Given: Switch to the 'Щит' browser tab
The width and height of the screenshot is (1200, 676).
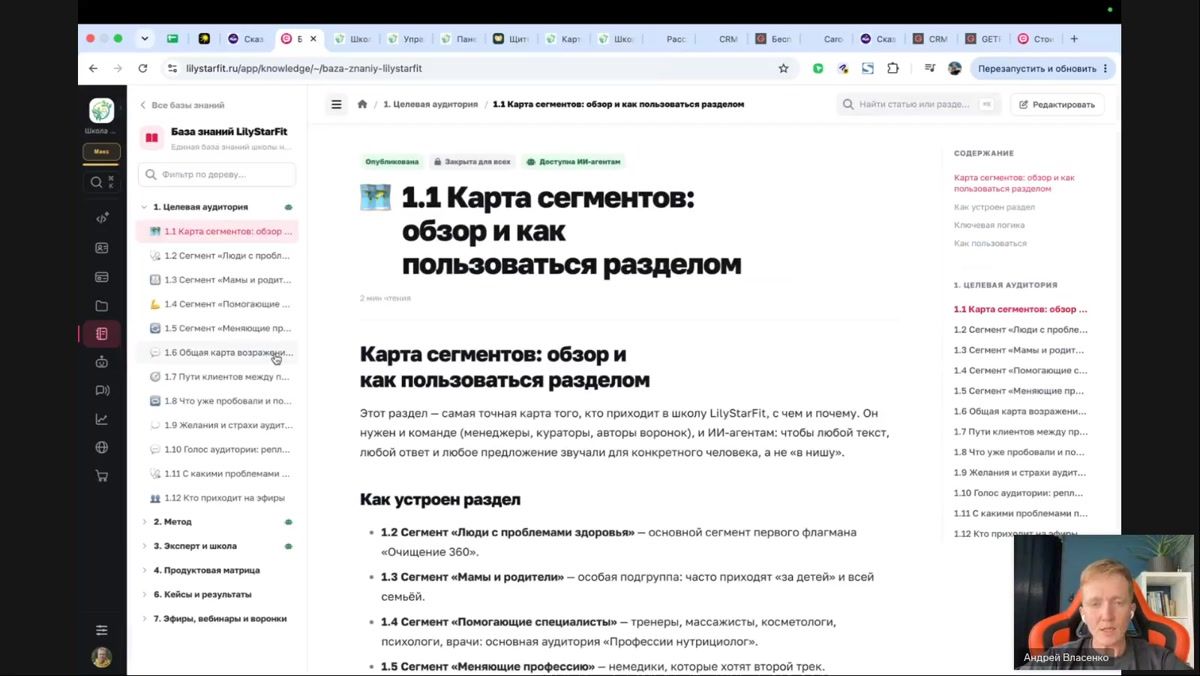Looking at the screenshot, I should pyautogui.click(x=512, y=39).
